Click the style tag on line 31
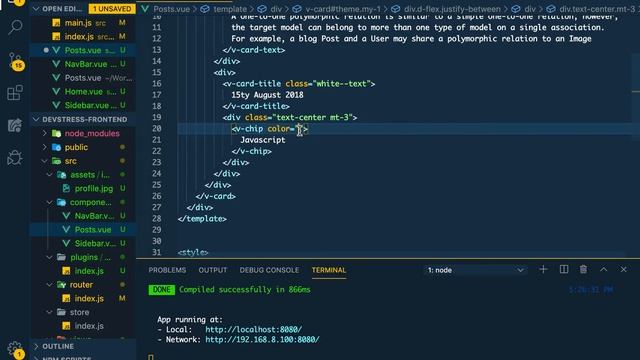 point(193,253)
